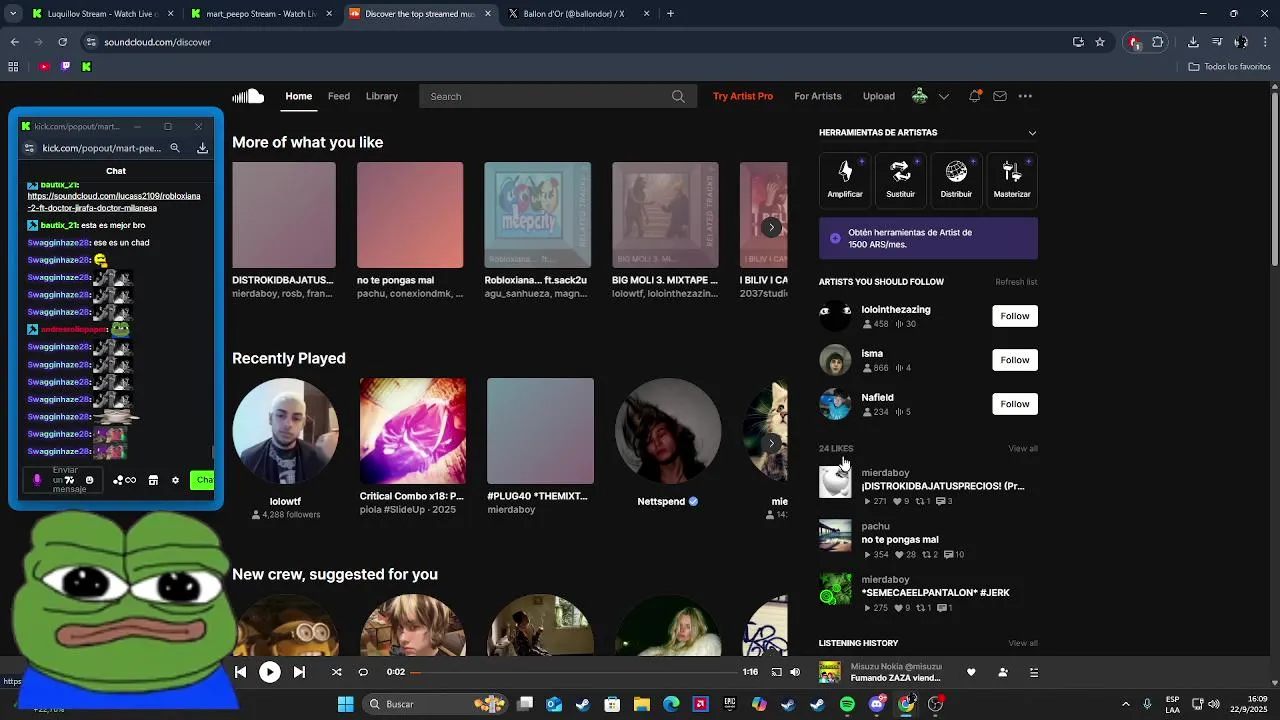1280x720 pixels.
Task: Open the Feed tab
Action: [339, 96]
